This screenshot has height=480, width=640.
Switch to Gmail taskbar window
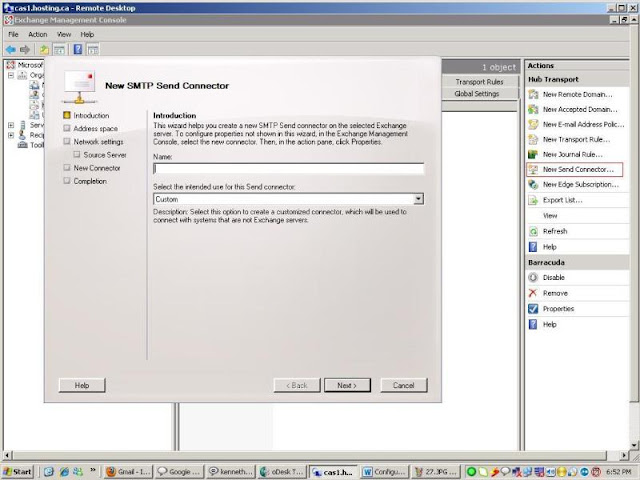[x=128, y=472]
